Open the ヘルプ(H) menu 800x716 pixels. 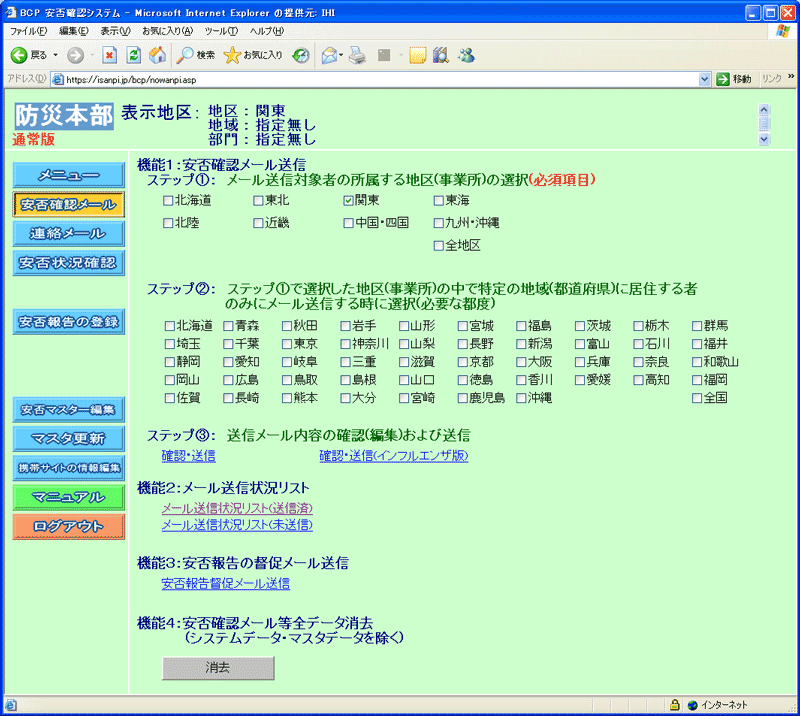point(267,31)
